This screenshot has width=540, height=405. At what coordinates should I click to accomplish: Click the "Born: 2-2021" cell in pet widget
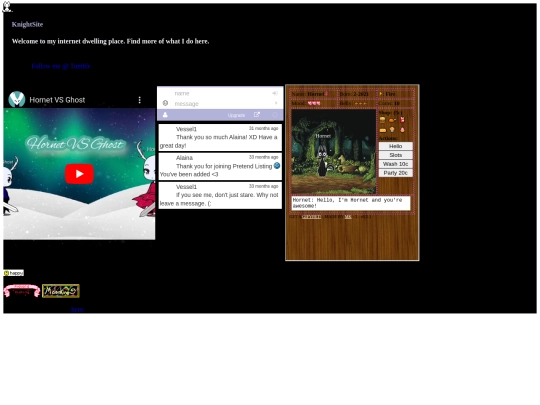point(354,94)
